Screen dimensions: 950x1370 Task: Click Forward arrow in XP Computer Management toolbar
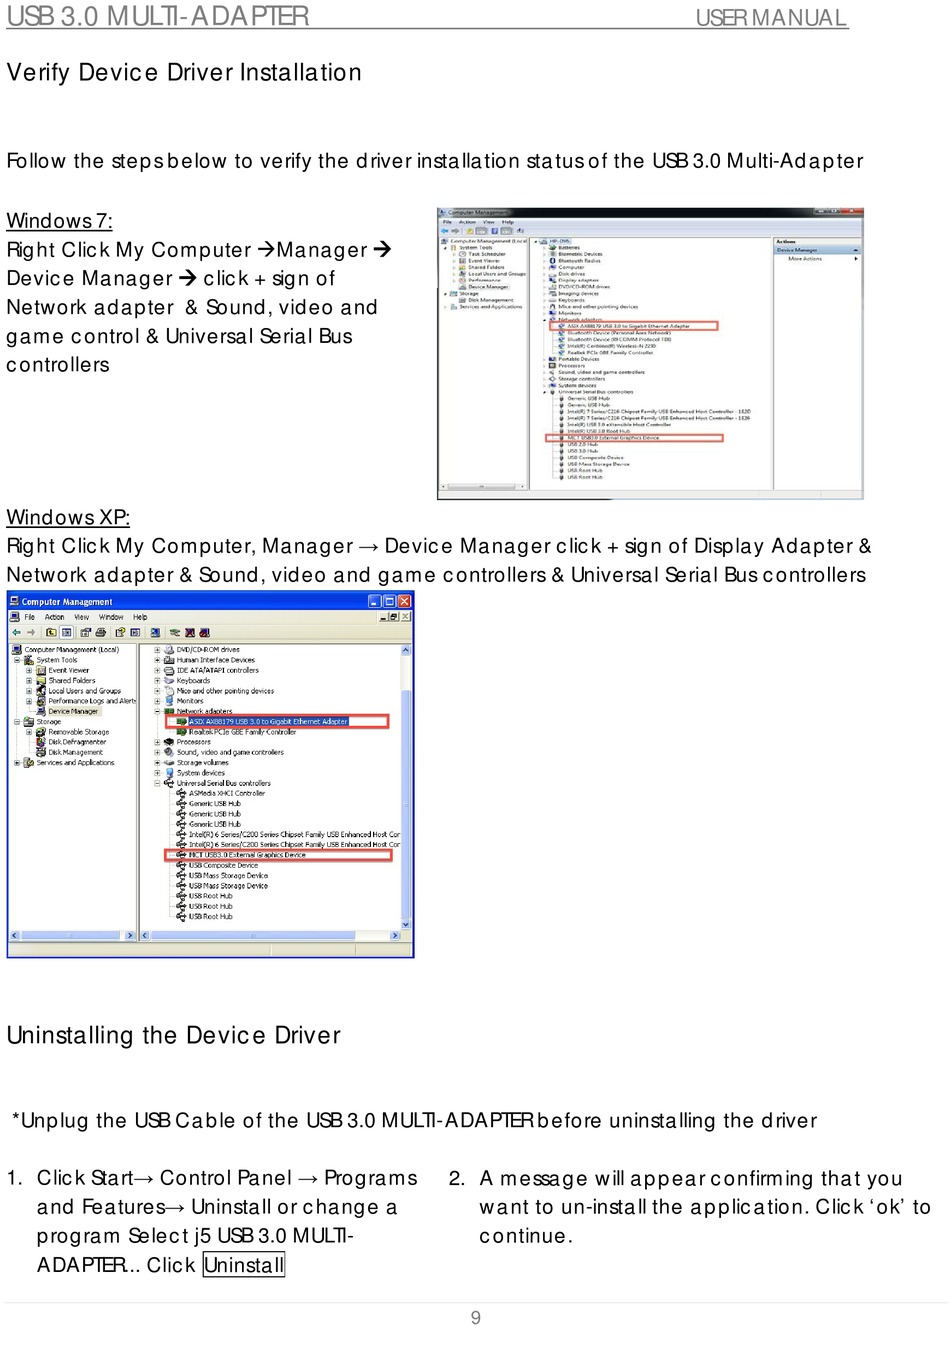pos(31,633)
